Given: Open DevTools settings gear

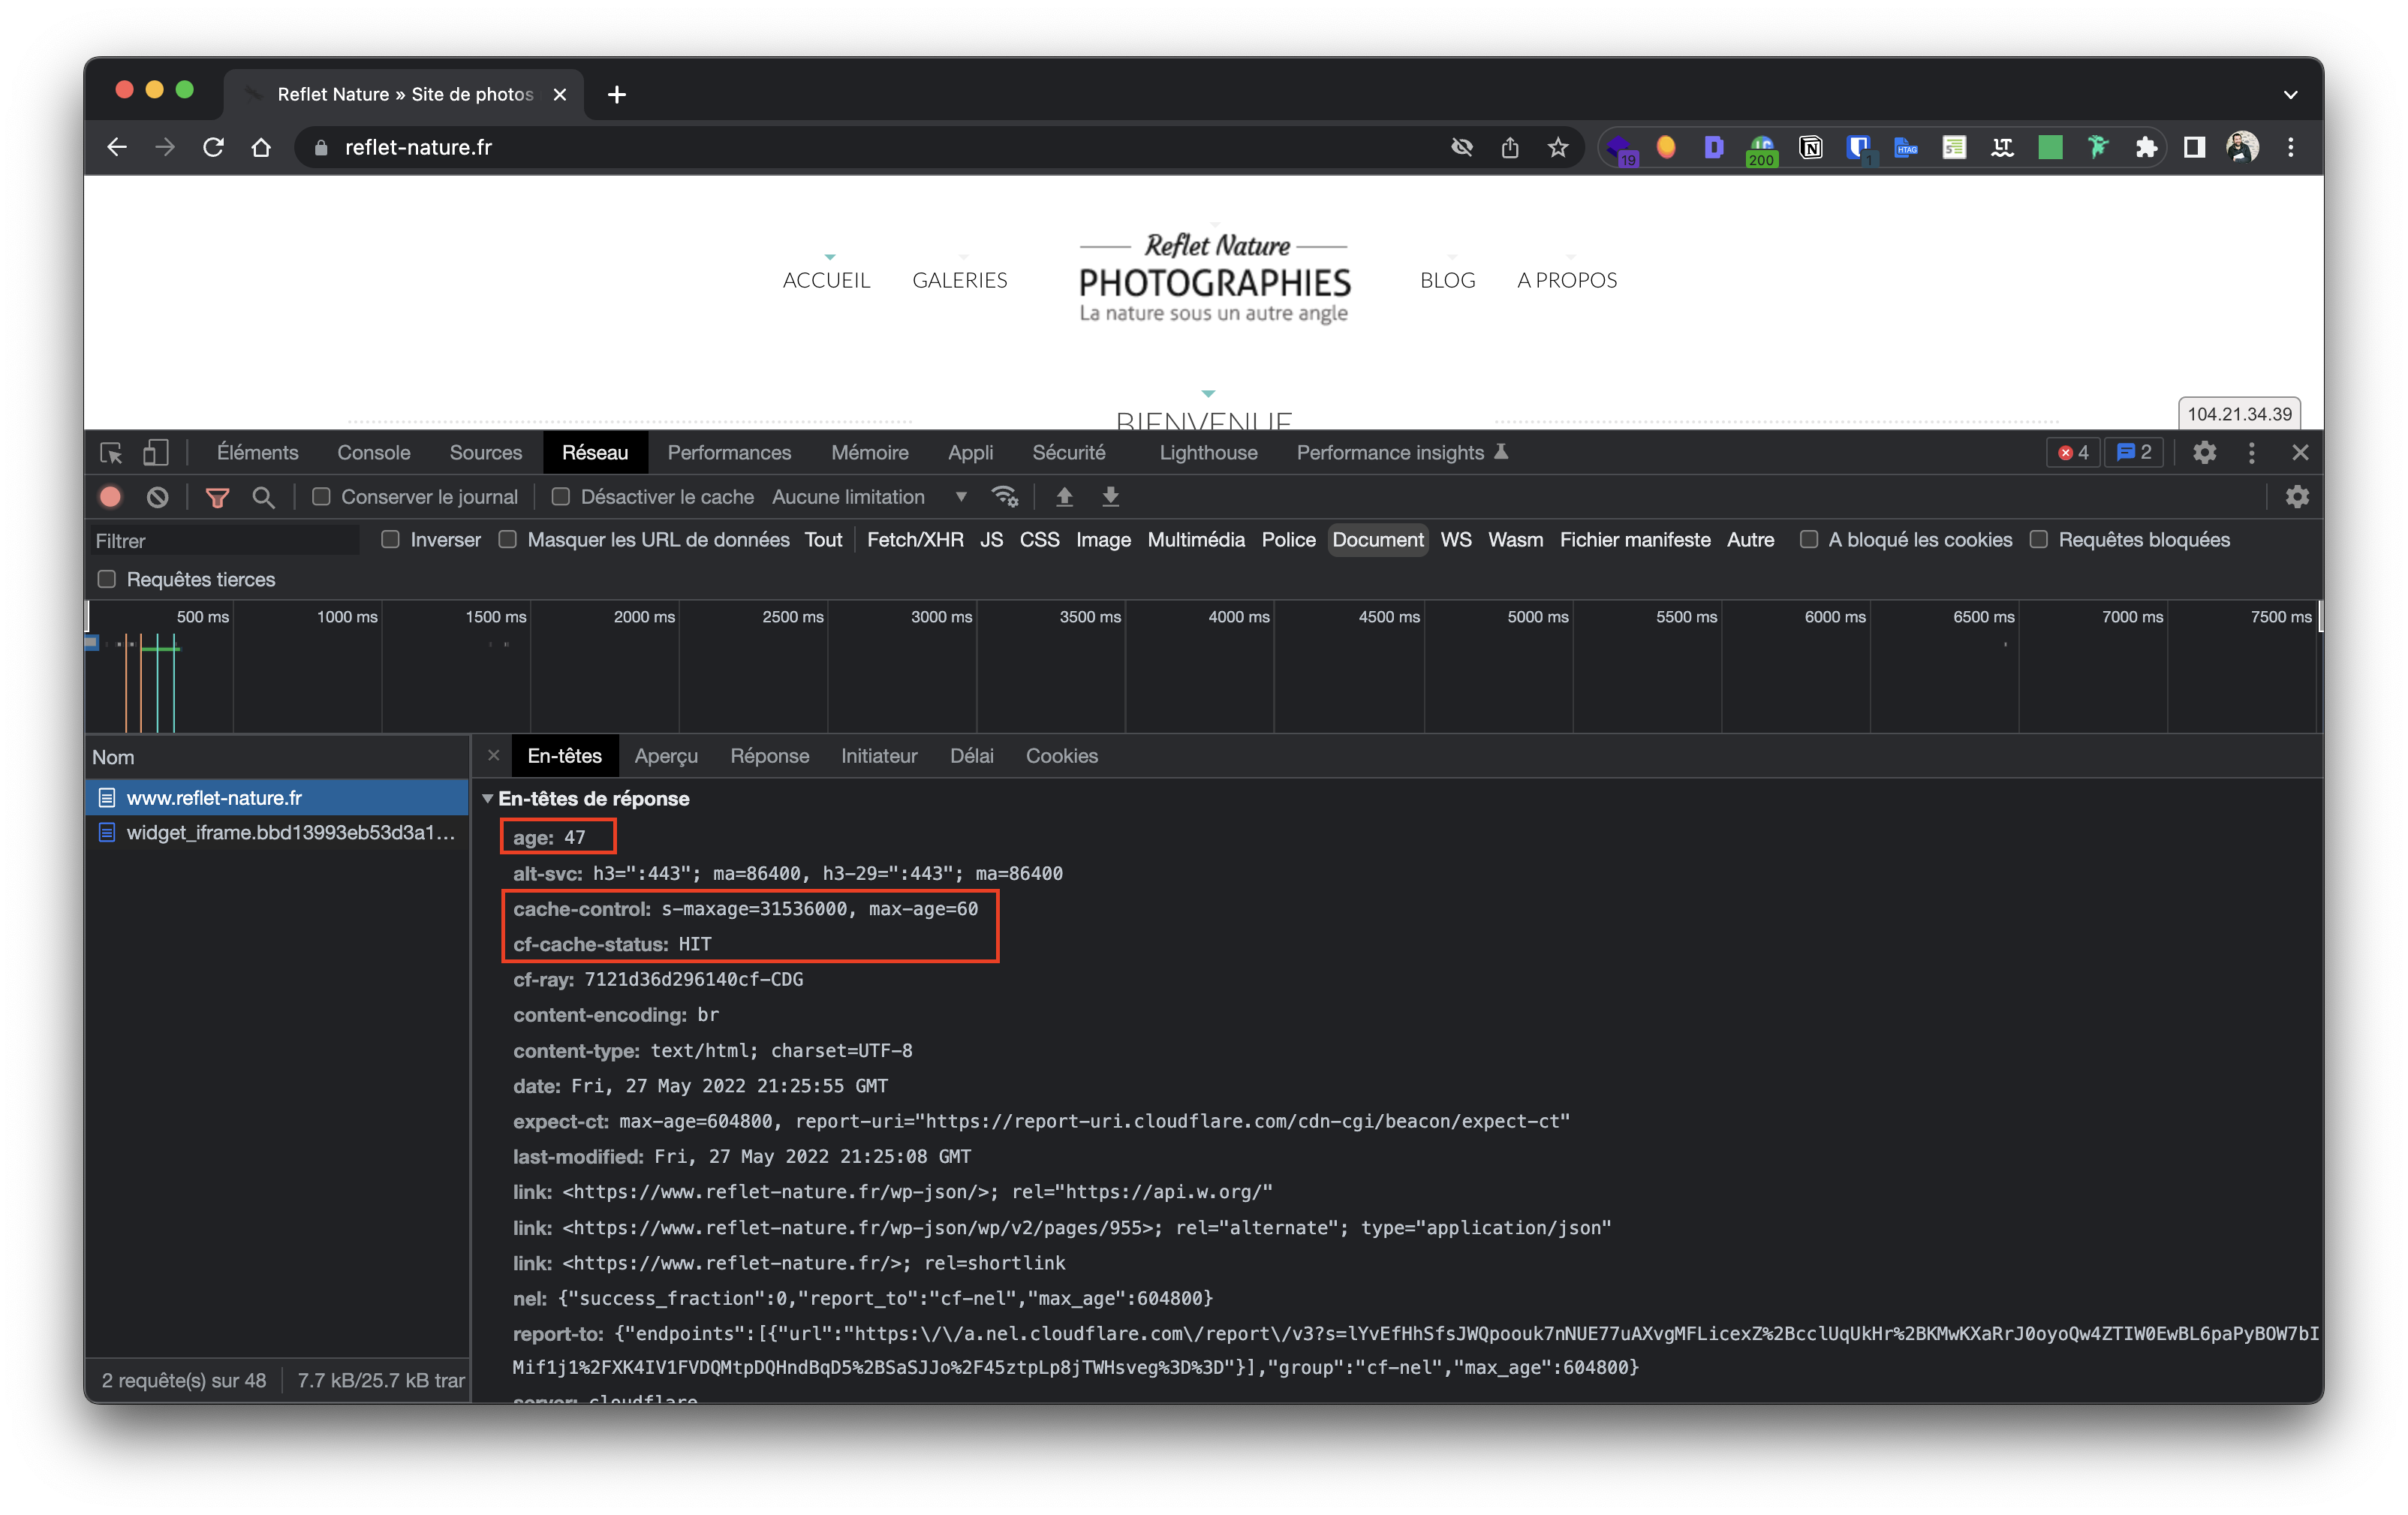Looking at the screenshot, I should click(2204, 453).
